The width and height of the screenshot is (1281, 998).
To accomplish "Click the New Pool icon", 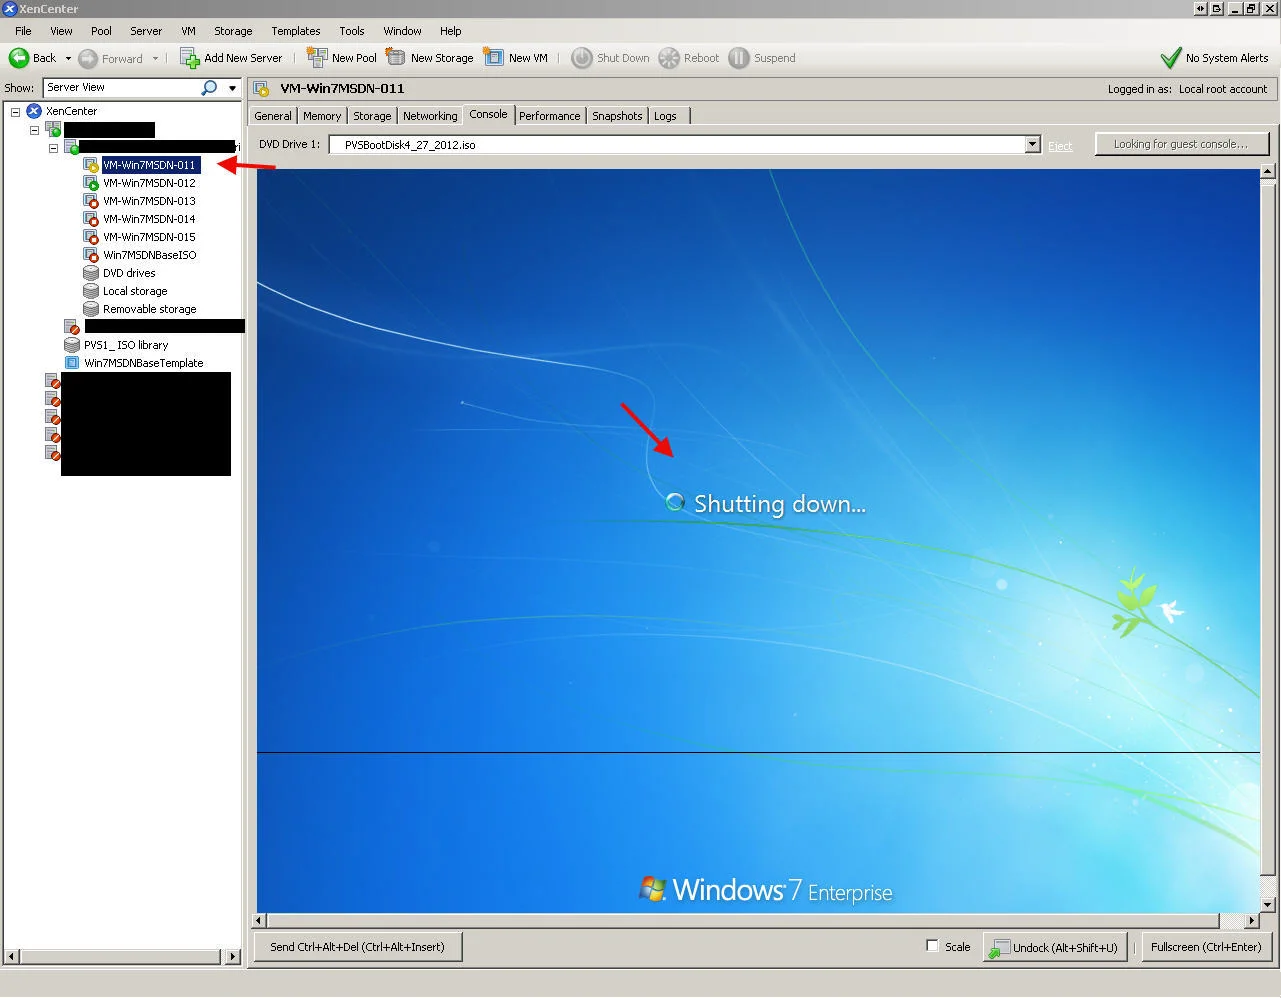I will click(317, 57).
